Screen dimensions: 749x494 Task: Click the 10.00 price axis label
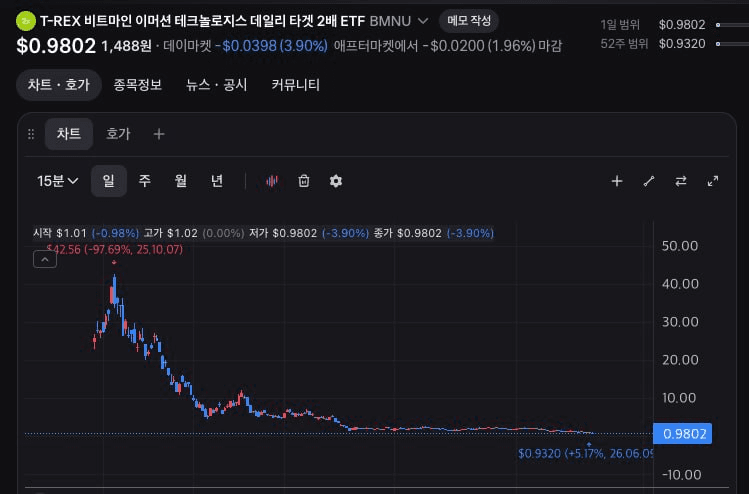pyautogui.click(x=679, y=398)
